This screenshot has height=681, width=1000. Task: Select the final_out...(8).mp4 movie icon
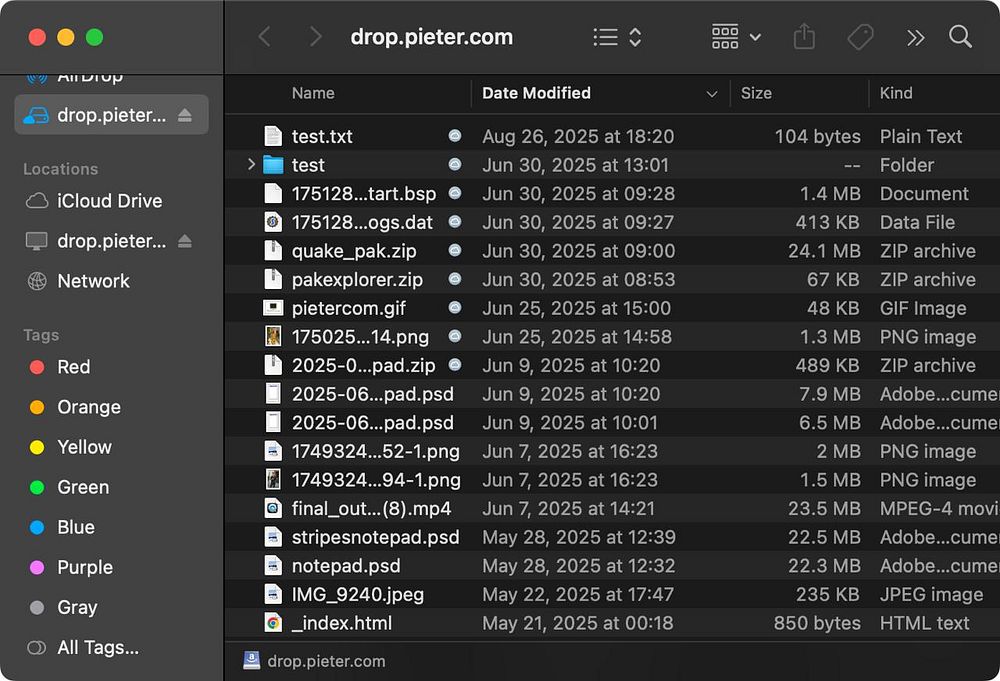click(x=273, y=508)
